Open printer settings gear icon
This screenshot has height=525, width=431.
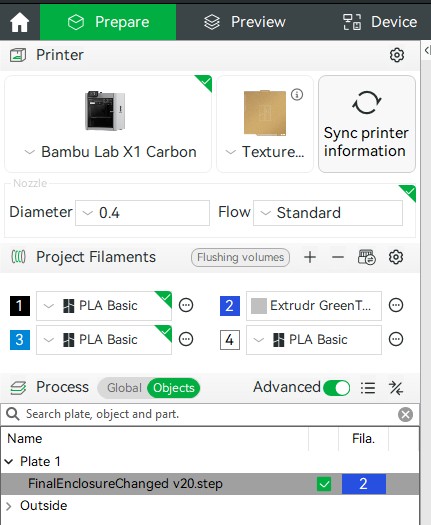397,55
